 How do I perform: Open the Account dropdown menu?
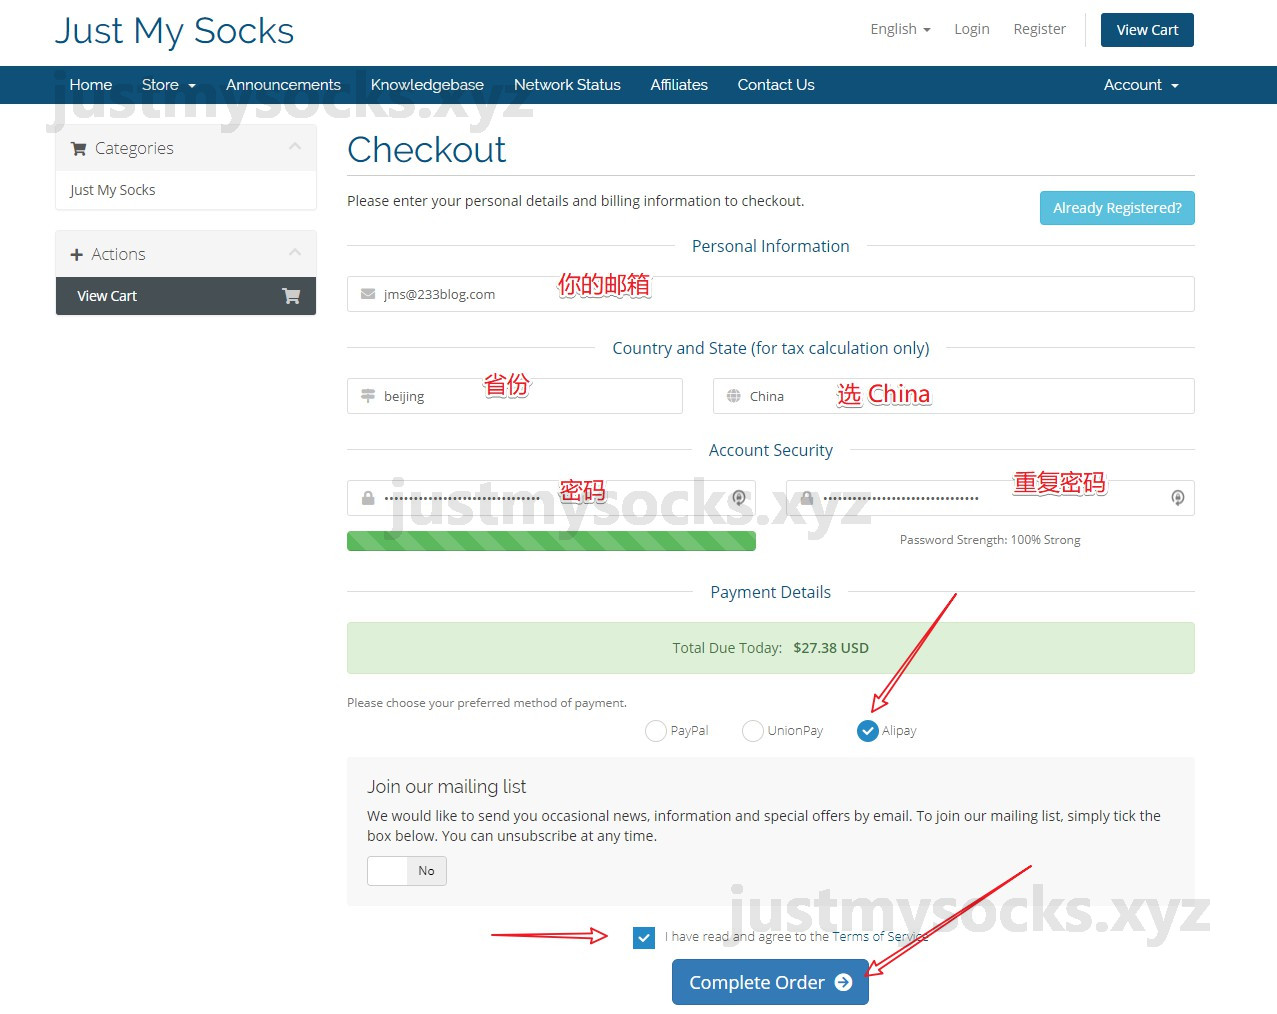(1141, 85)
